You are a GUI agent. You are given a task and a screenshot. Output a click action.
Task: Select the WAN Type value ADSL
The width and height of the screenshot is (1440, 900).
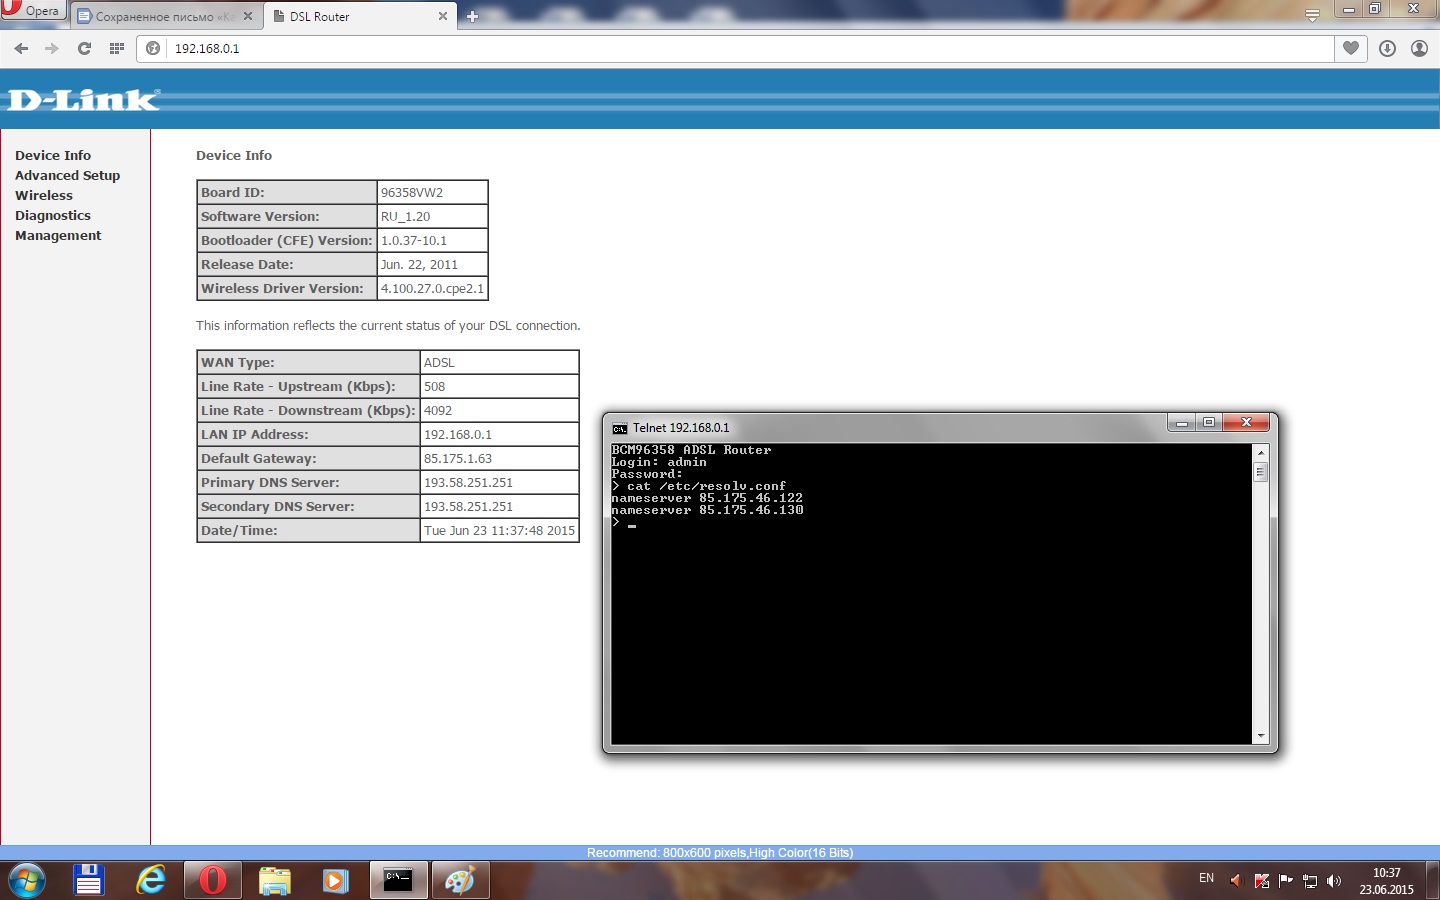[x=439, y=362]
